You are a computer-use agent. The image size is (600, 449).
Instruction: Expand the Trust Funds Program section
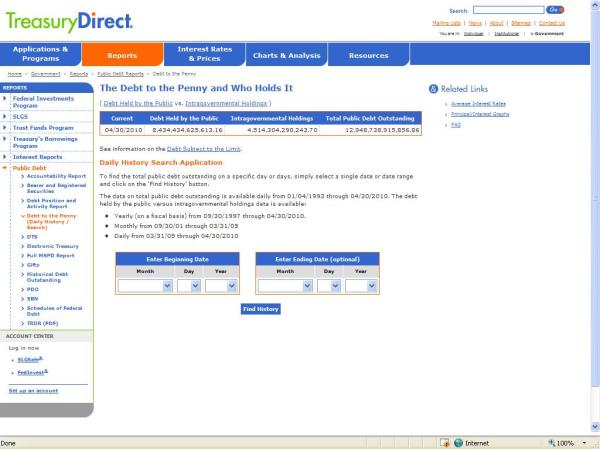(4, 127)
